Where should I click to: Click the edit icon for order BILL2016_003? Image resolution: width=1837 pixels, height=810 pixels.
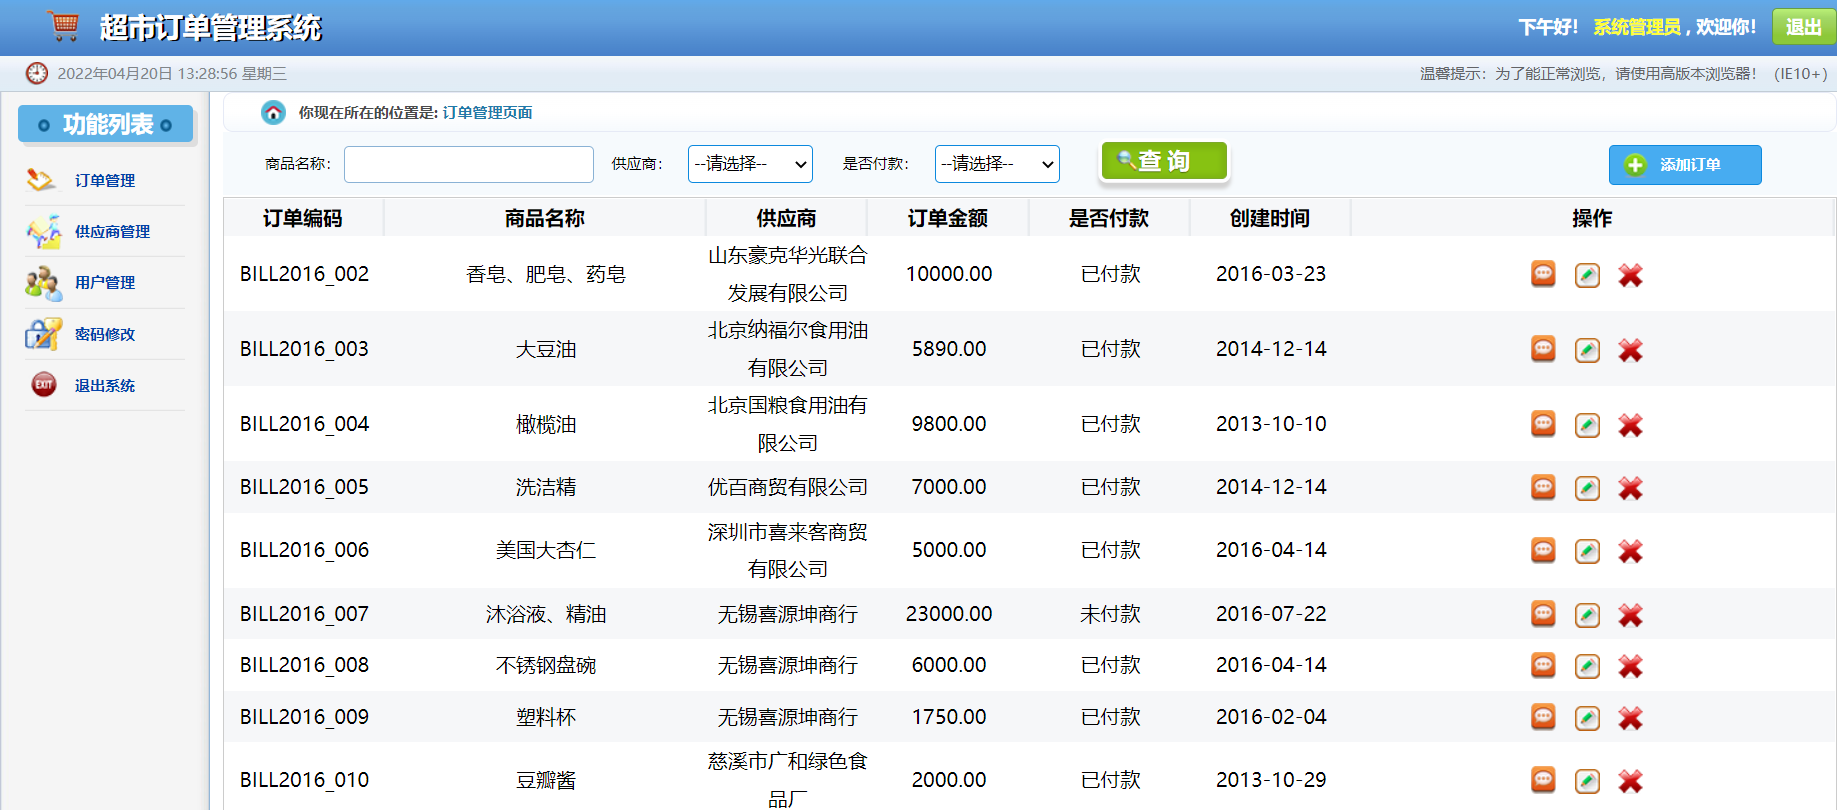1587,350
